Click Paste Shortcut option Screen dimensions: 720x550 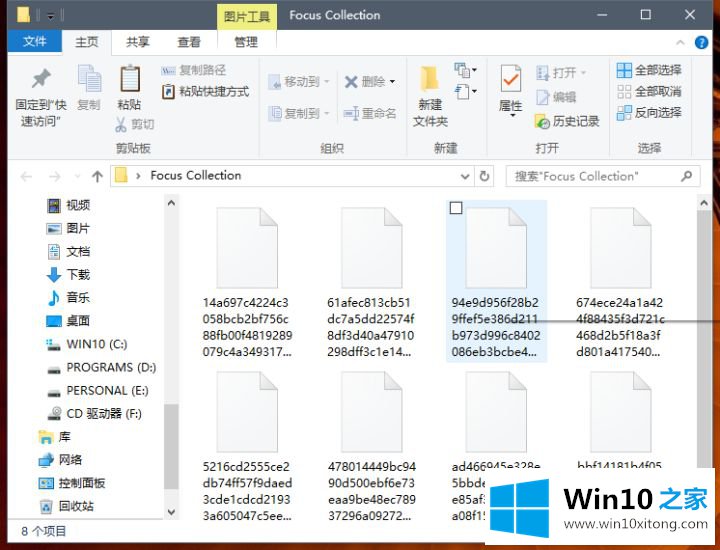pyautogui.click(x=205, y=91)
